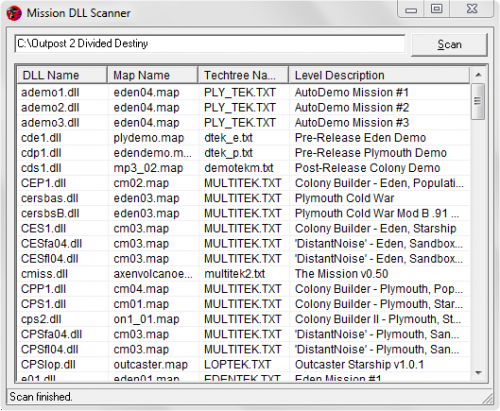Select the cds1.dll entry
The height and width of the screenshot is (411, 500).
[41, 168]
